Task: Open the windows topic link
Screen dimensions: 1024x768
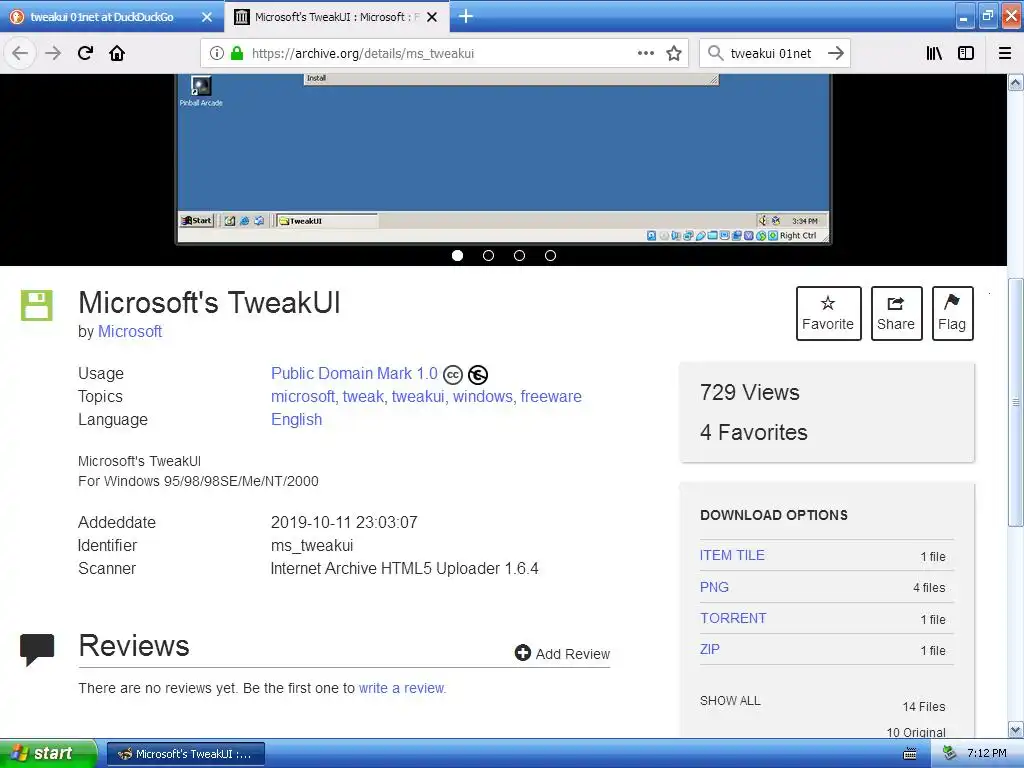Action: (x=483, y=396)
